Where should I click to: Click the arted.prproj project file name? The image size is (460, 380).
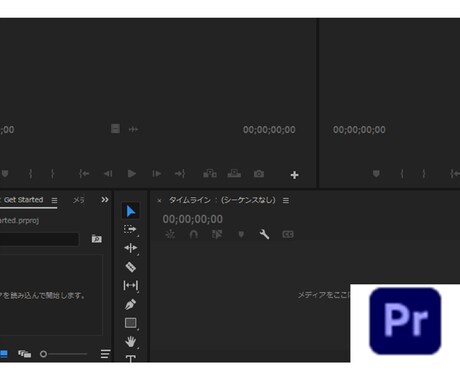tap(19, 220)
